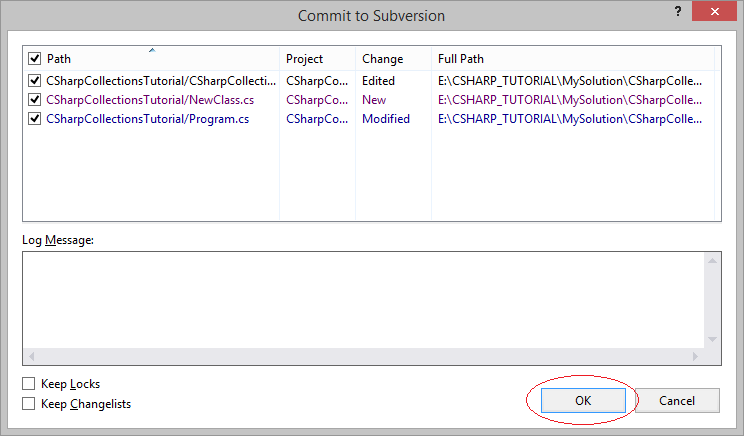
Task: Select the CSharpCollectionsTutorial/NewClass.cs row
Action: (x=371, y=100)
